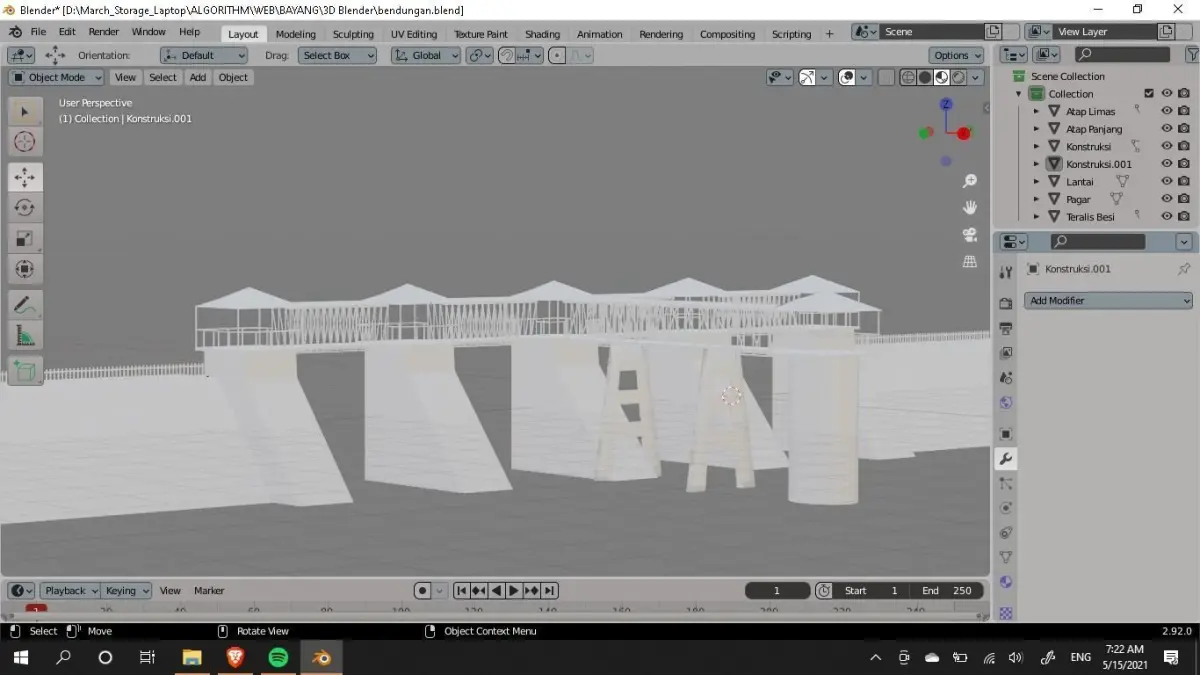
Task: Open Material properties sphere tab
Action: (1006, 582)
